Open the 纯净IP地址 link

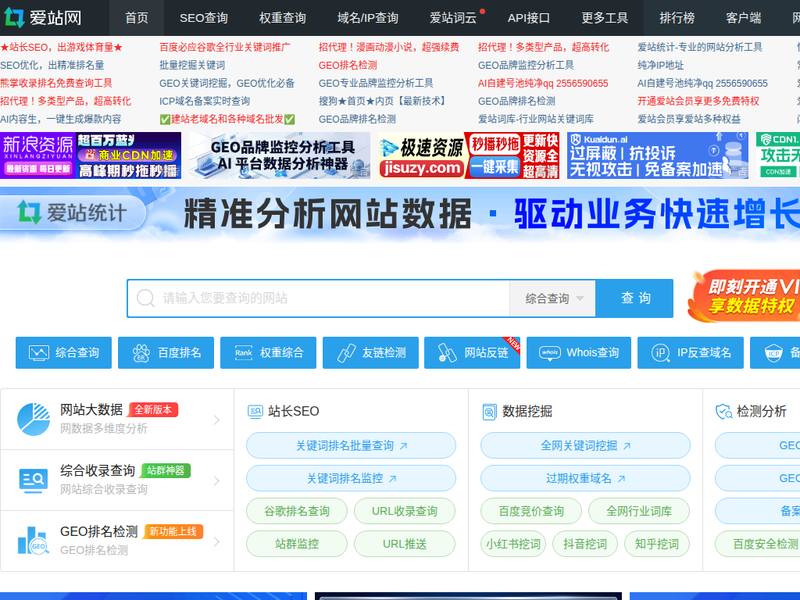coord(661,65)
